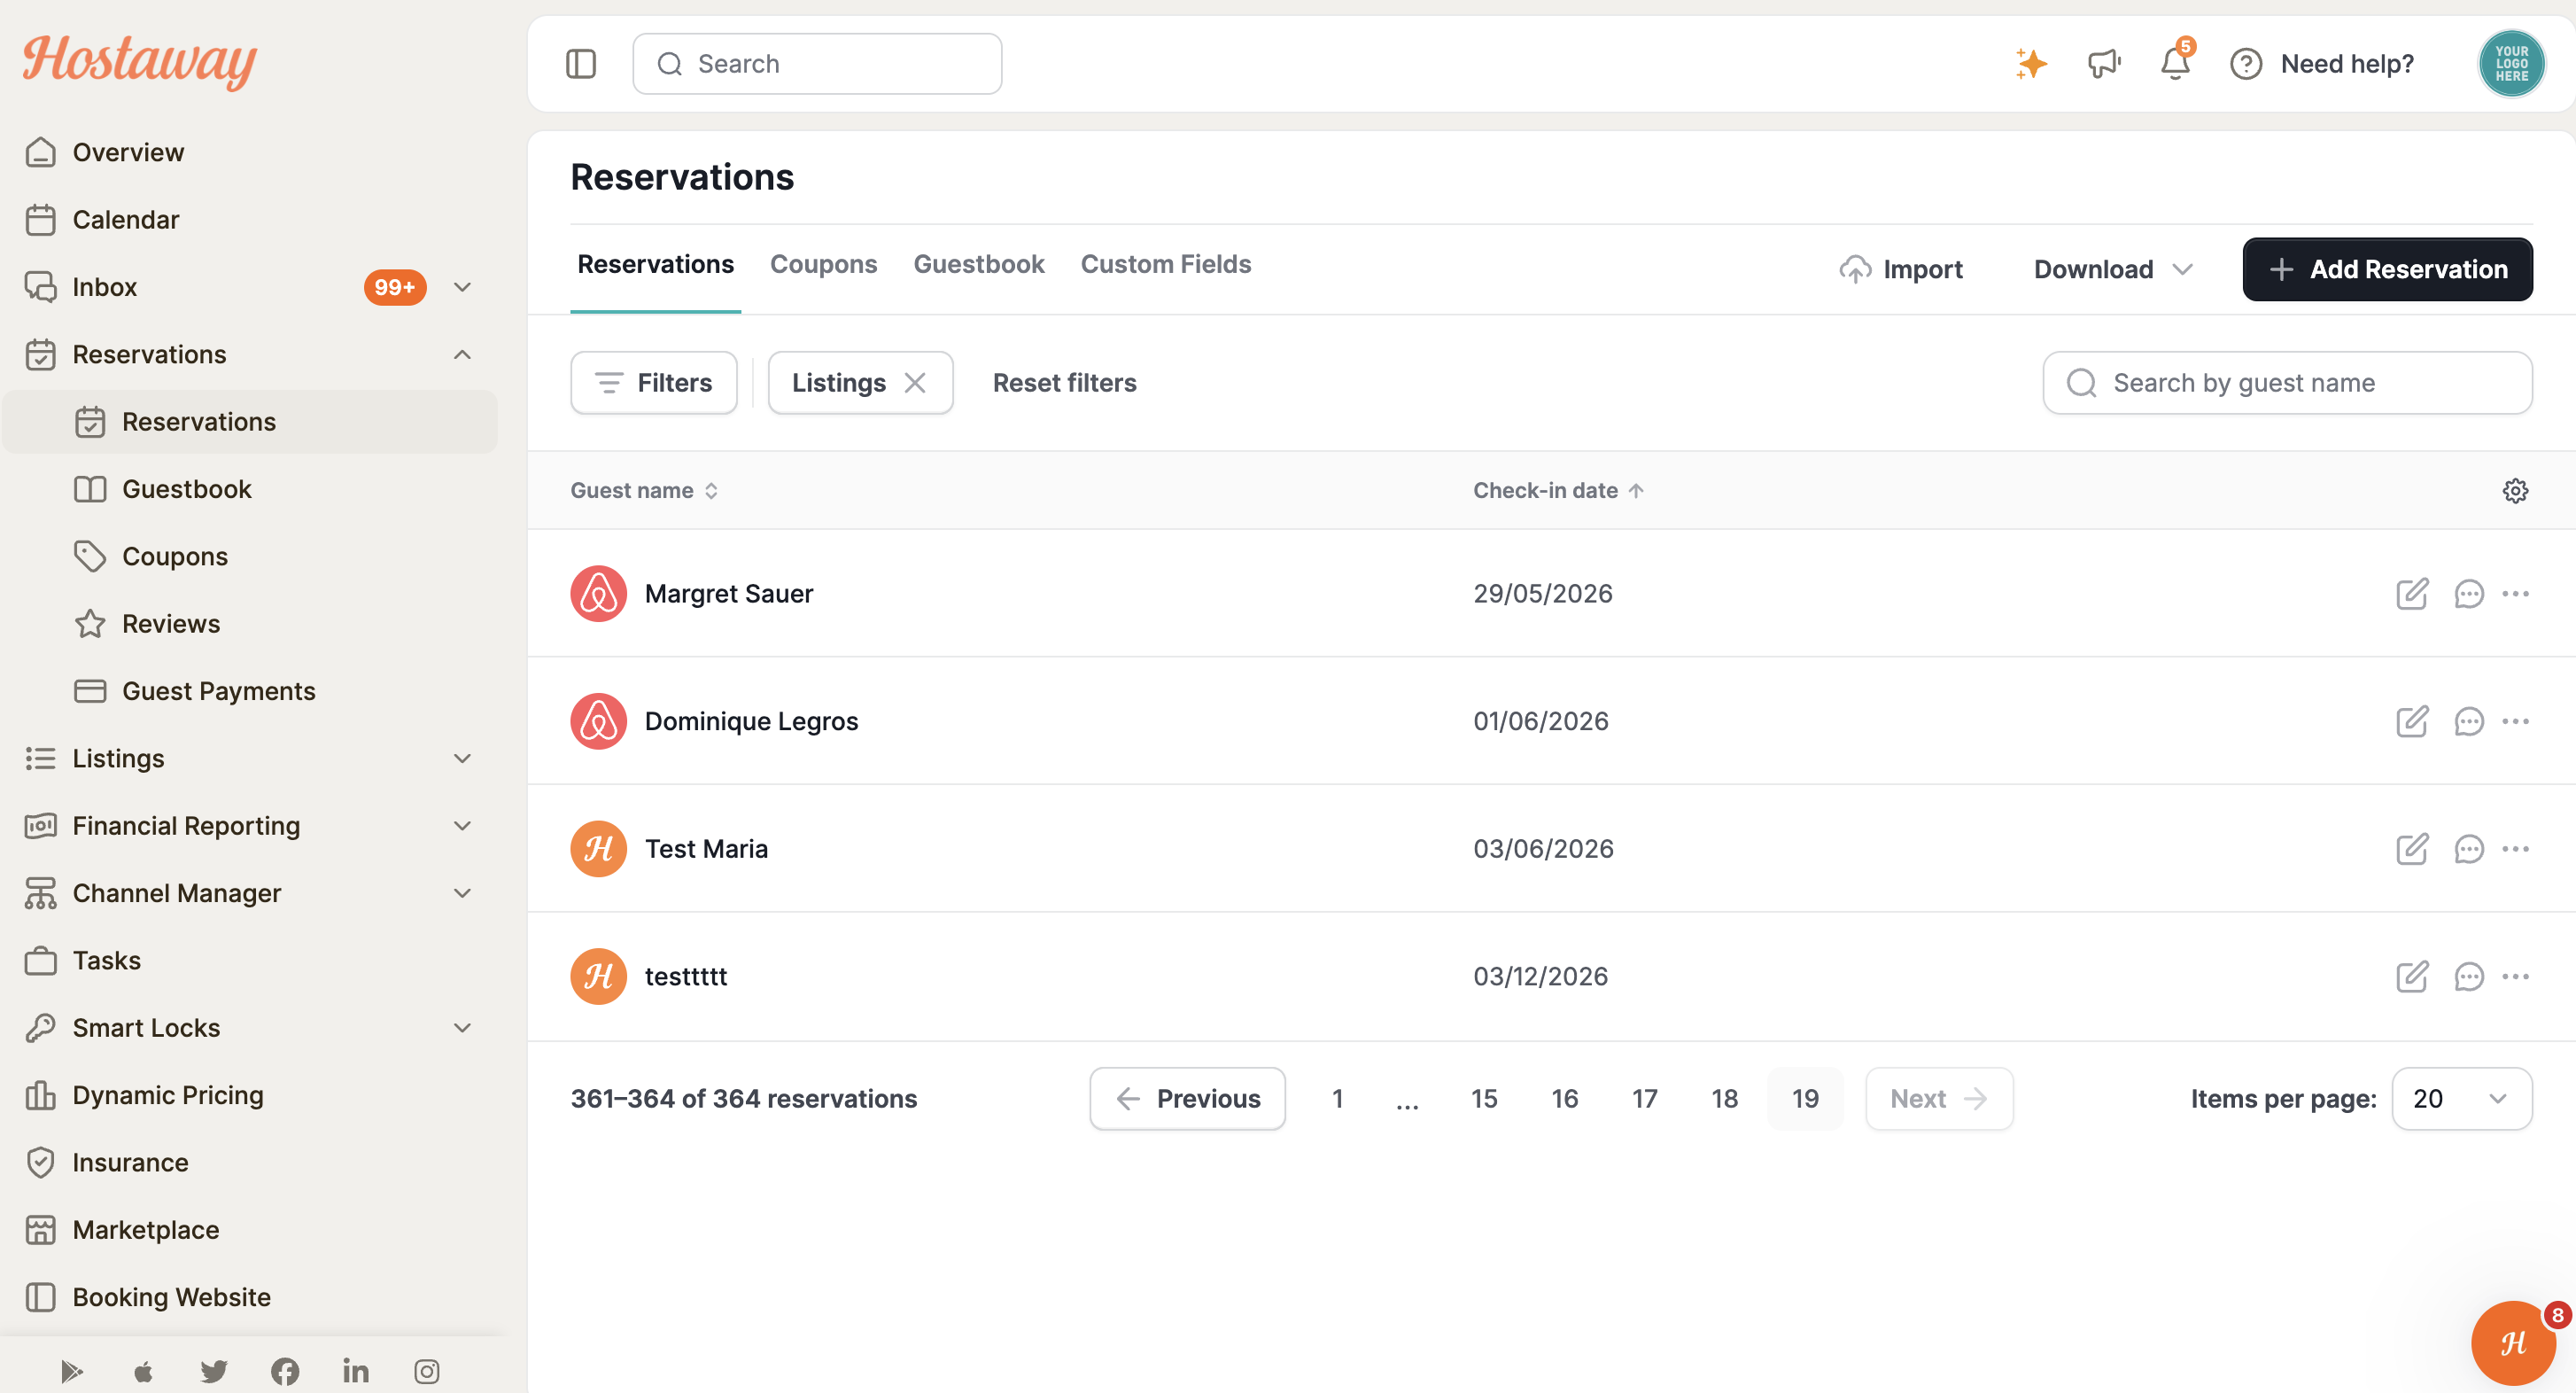
Task: Open the Filters button
Action: (653, 383)
